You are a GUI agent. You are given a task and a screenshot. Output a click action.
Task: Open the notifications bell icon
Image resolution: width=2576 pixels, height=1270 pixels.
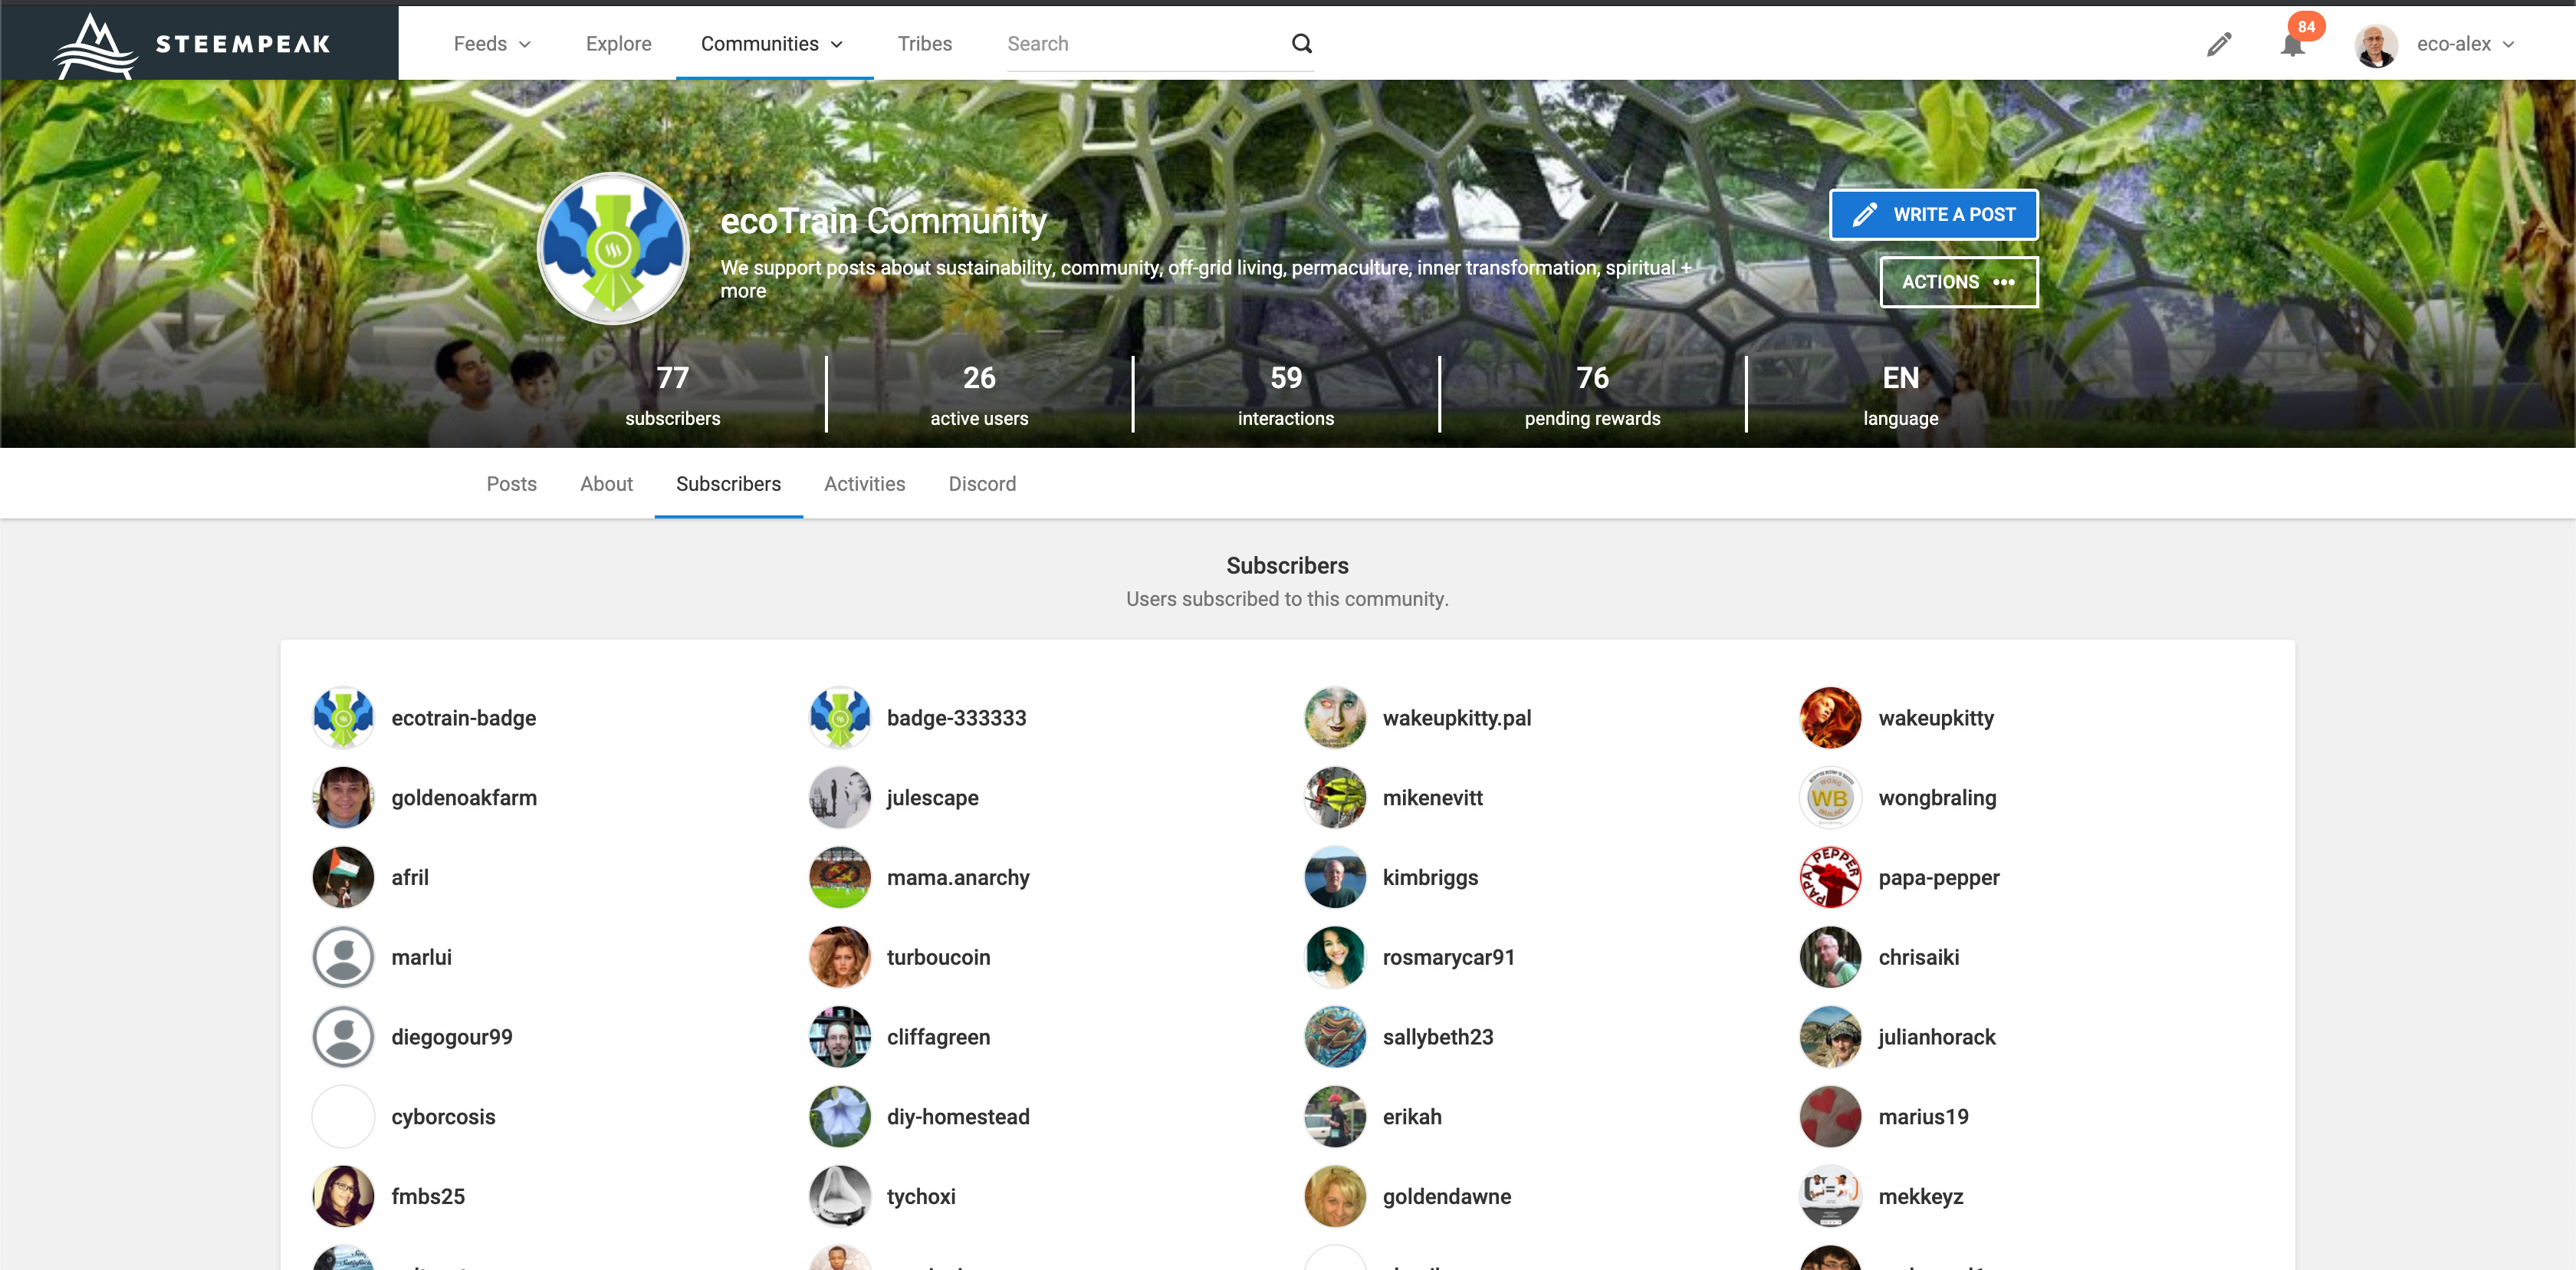2292,45
